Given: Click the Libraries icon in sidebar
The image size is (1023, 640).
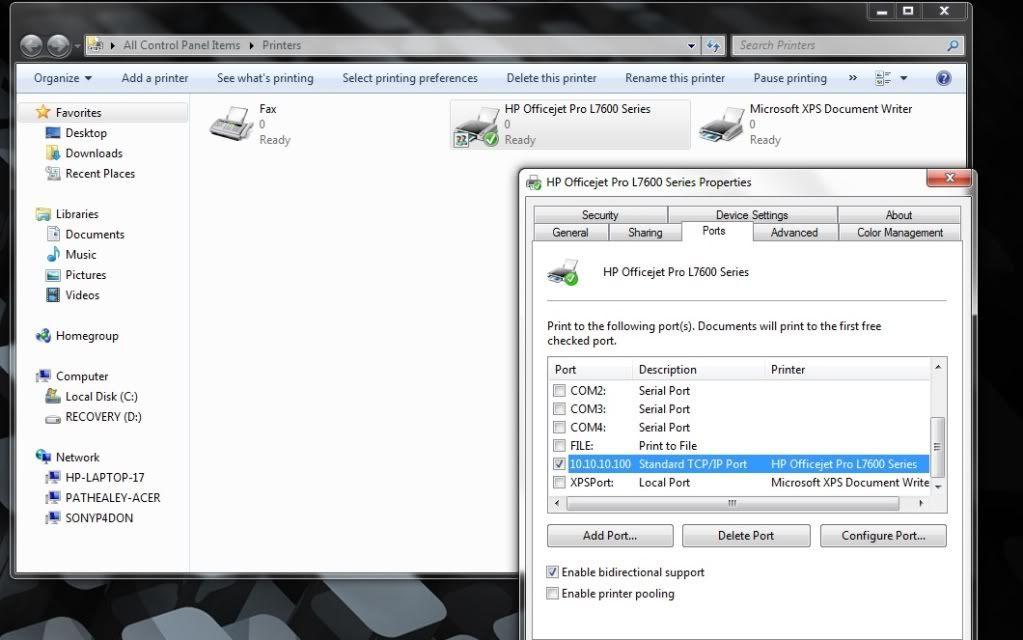Looking at the screenshot, I should pyautogui.click(x=43, y=214).
